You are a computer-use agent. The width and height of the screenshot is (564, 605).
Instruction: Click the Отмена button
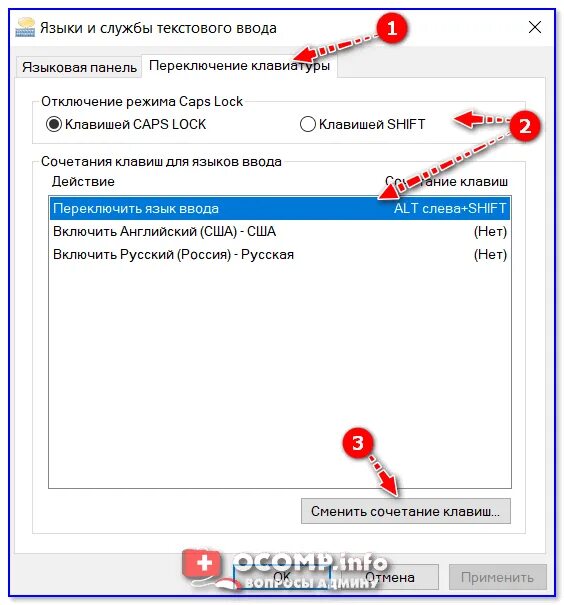click(x=390, y=577)
